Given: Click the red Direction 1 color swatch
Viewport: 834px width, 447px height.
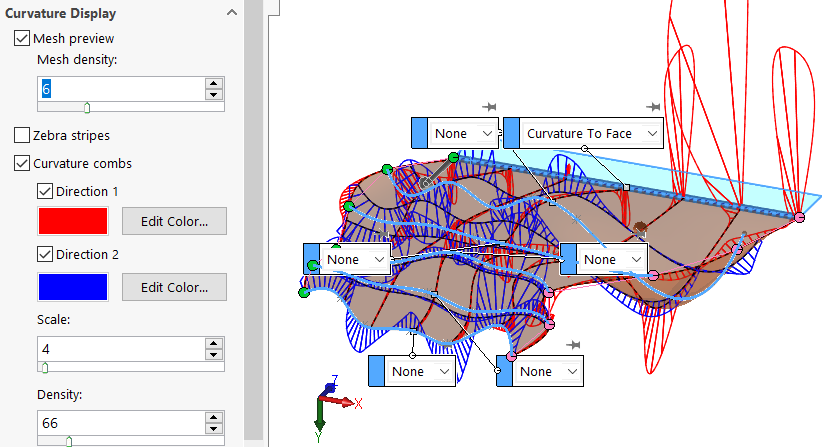Looking at the screenshot, I should pos(73,221).
